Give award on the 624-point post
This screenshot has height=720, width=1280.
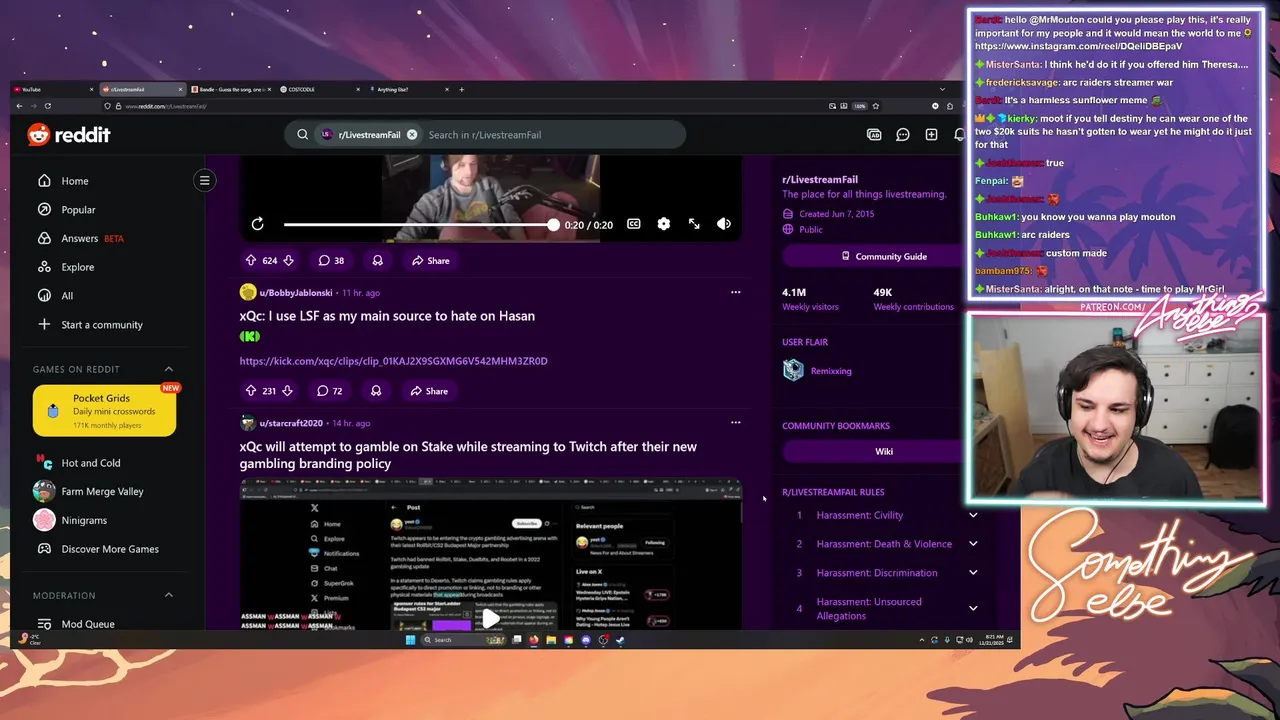point(378,260)
